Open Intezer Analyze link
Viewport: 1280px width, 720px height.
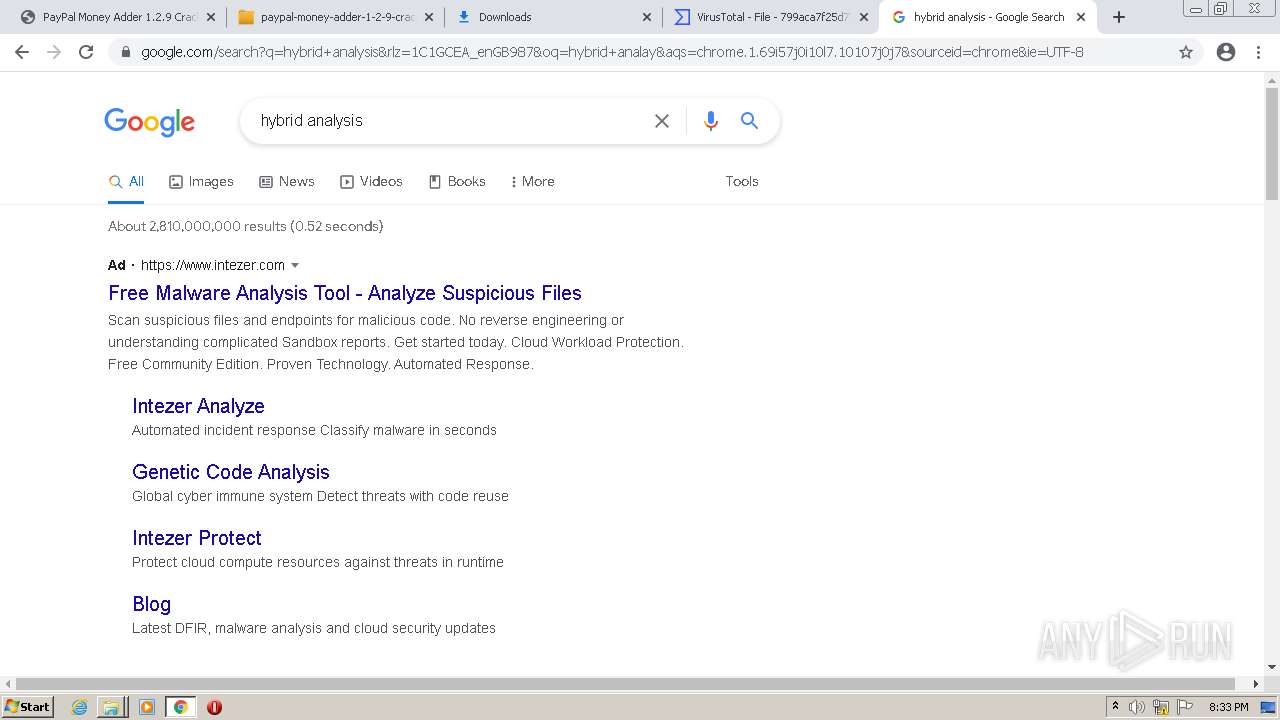click(x=198, y=406)
